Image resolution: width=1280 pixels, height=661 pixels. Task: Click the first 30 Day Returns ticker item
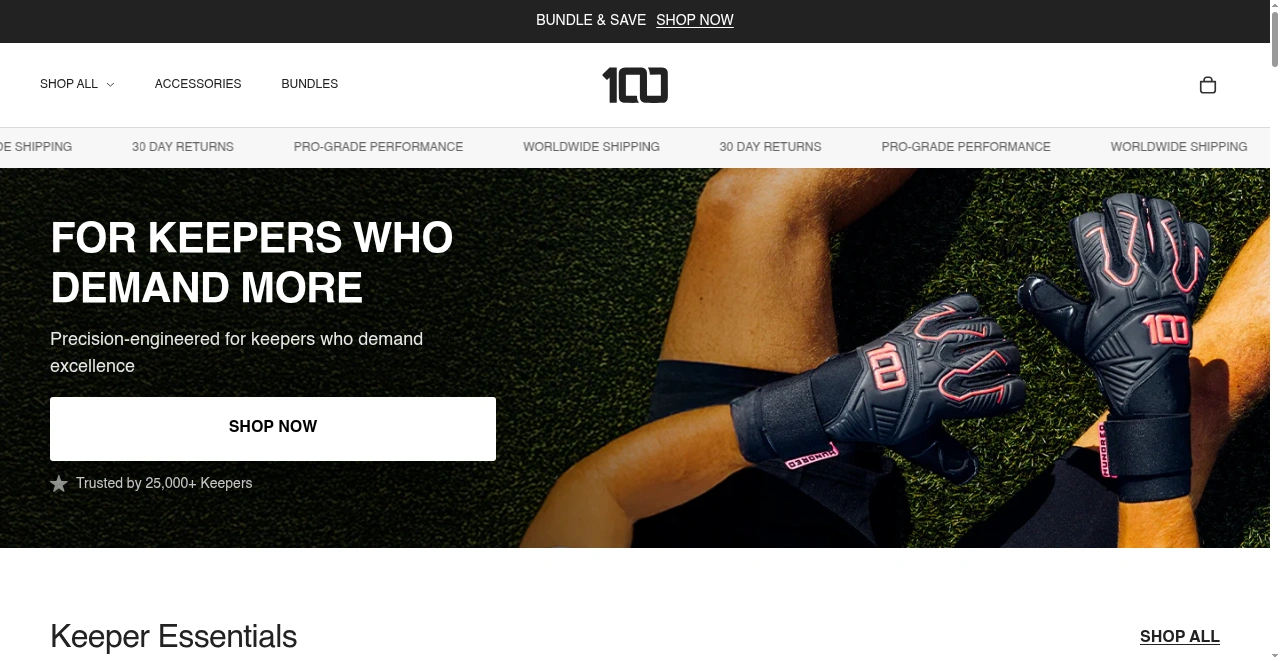click(x=183, y=147)
